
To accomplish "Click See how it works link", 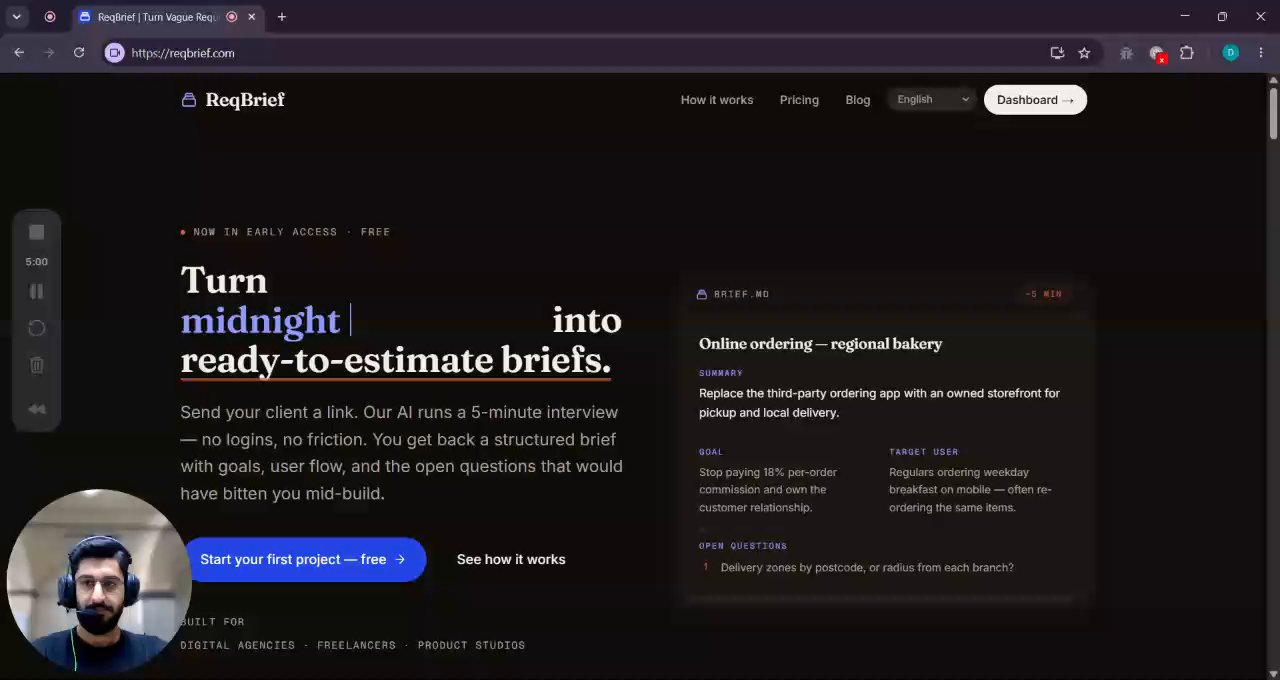I will click(511, 559).
